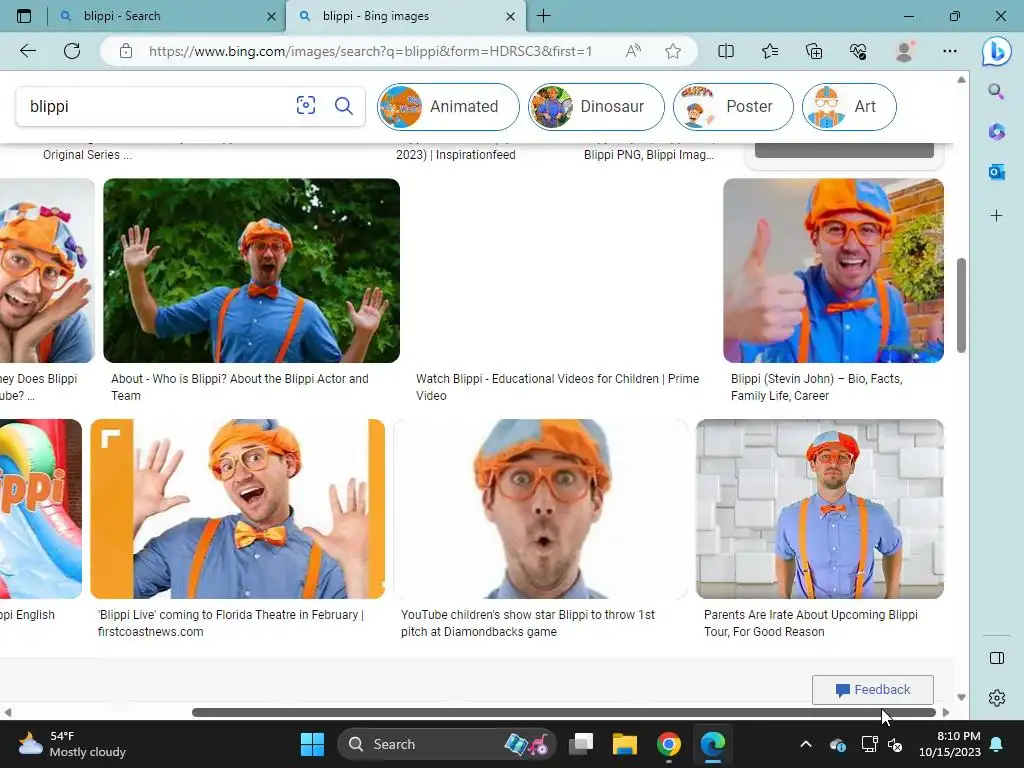Click scroll-down arrow of page scrollbar
1024x768 pixels.
(961, 697)
